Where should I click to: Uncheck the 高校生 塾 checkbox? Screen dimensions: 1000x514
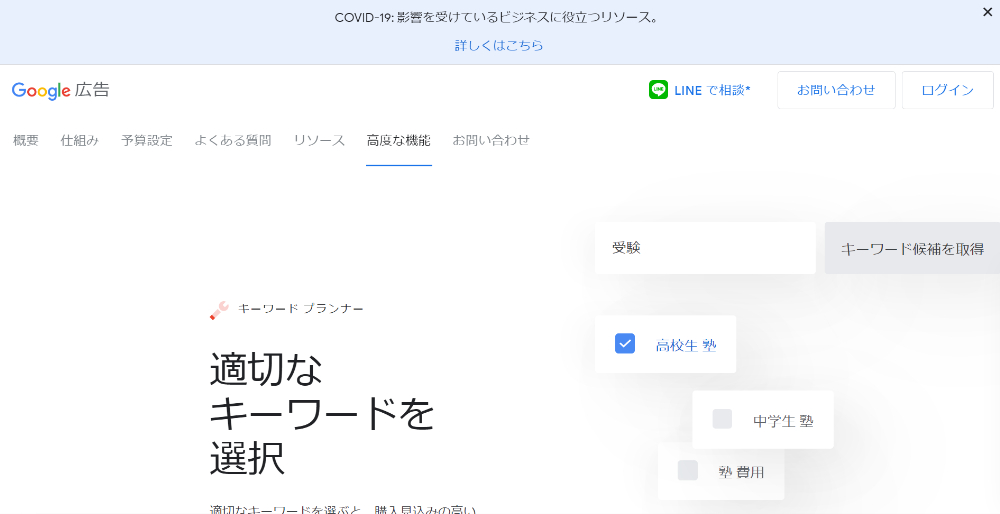point(625,343)
